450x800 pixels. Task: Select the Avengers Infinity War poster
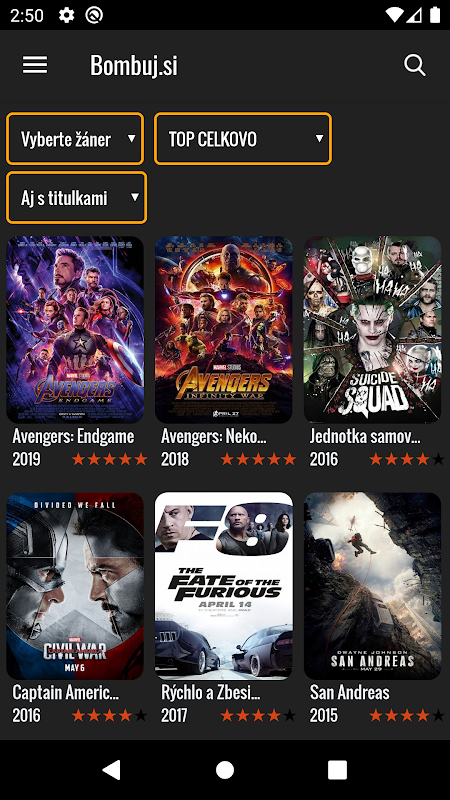click(224, 330)
